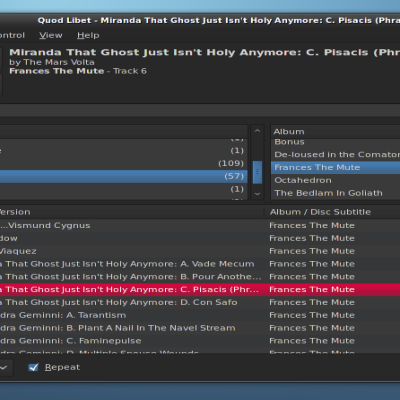Select the song row ending in Viaquez
This screenshot has height=400, width=400.
tap(200, 251)
